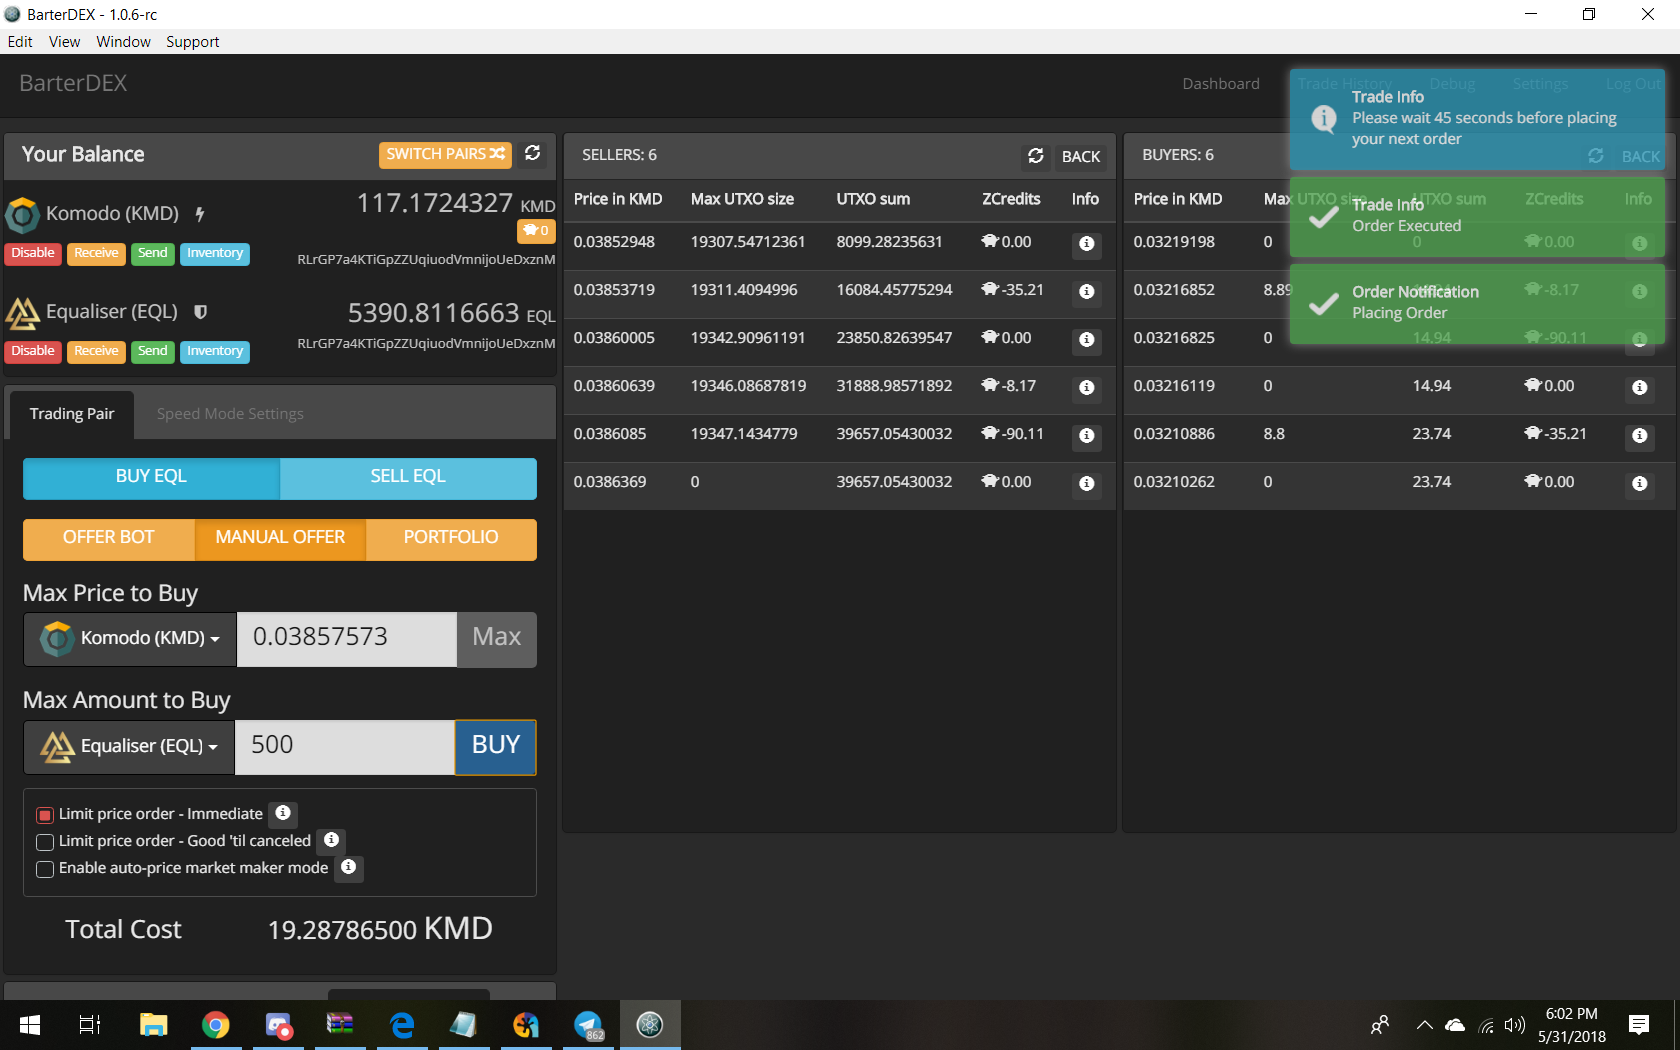This screenshot has height=1050, width=1680.
Task: Open info for seller price 0.03853719
Action: tap(1087, 292)
